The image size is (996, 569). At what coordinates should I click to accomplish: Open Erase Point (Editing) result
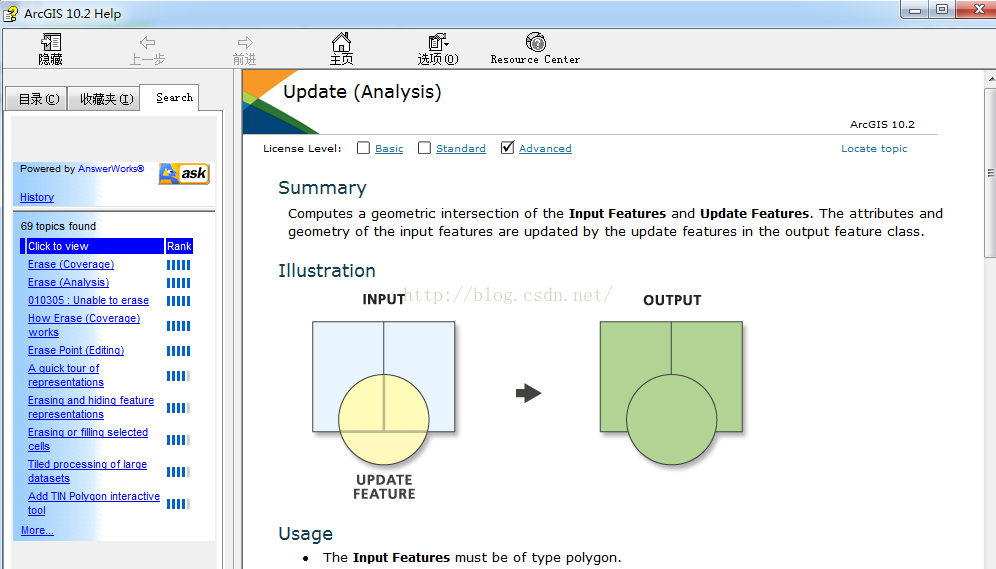pos(76,351)
